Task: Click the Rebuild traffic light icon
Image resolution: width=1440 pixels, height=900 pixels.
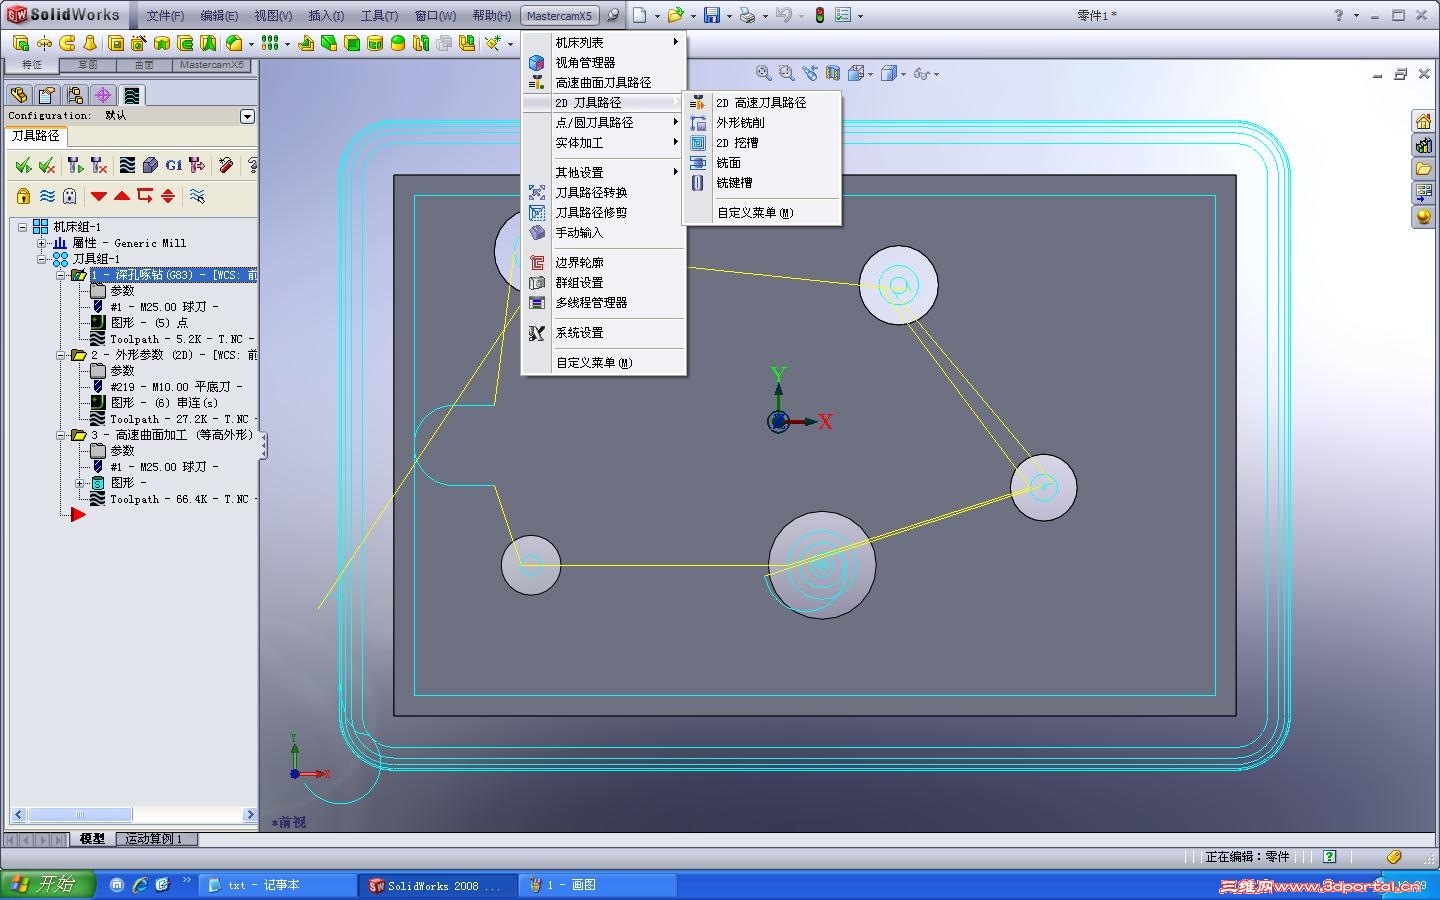Action: (x=820, y=15)
